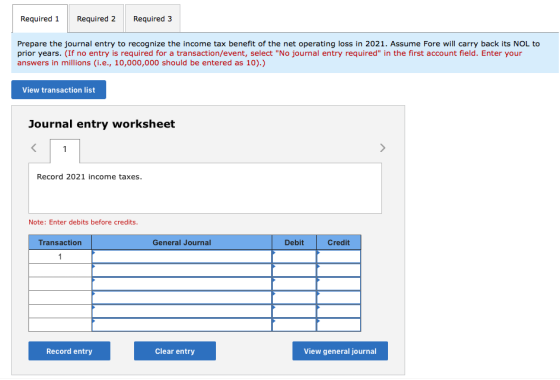Clear the entry with Clear entry button
This screenshot has height=380, width=560.
tap(175, 351)
